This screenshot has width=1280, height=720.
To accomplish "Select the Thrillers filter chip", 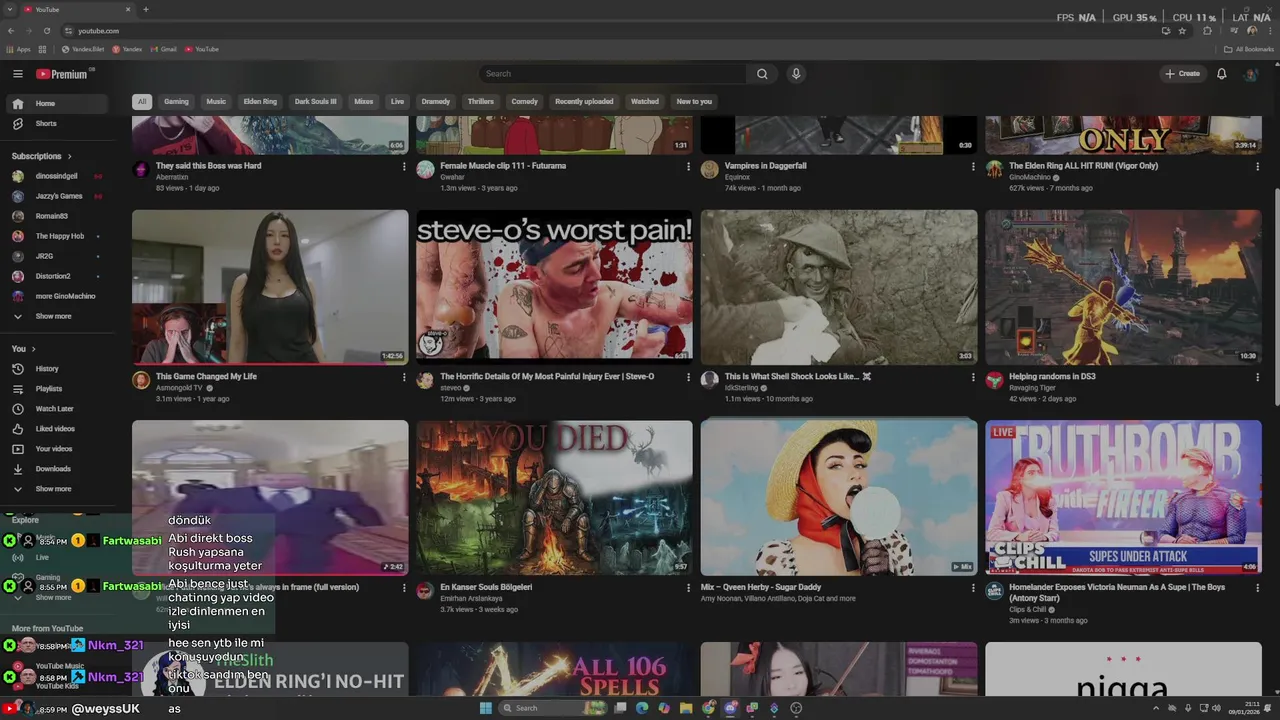I will coord(481,102).
